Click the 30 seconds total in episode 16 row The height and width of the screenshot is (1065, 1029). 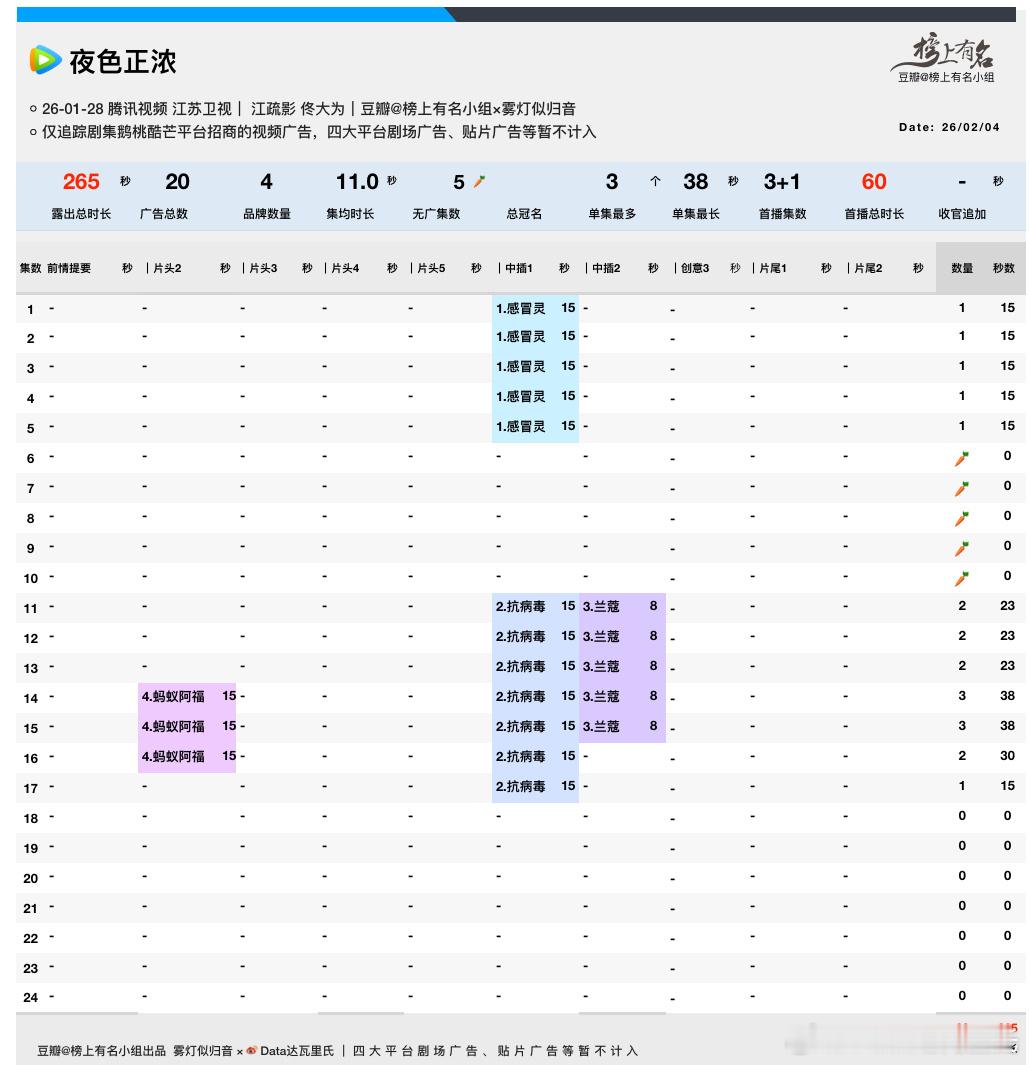[1007, 755]
